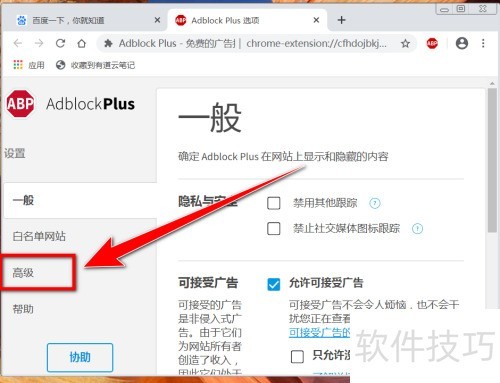Go back with the browser back arrow

tap(18, 43)
